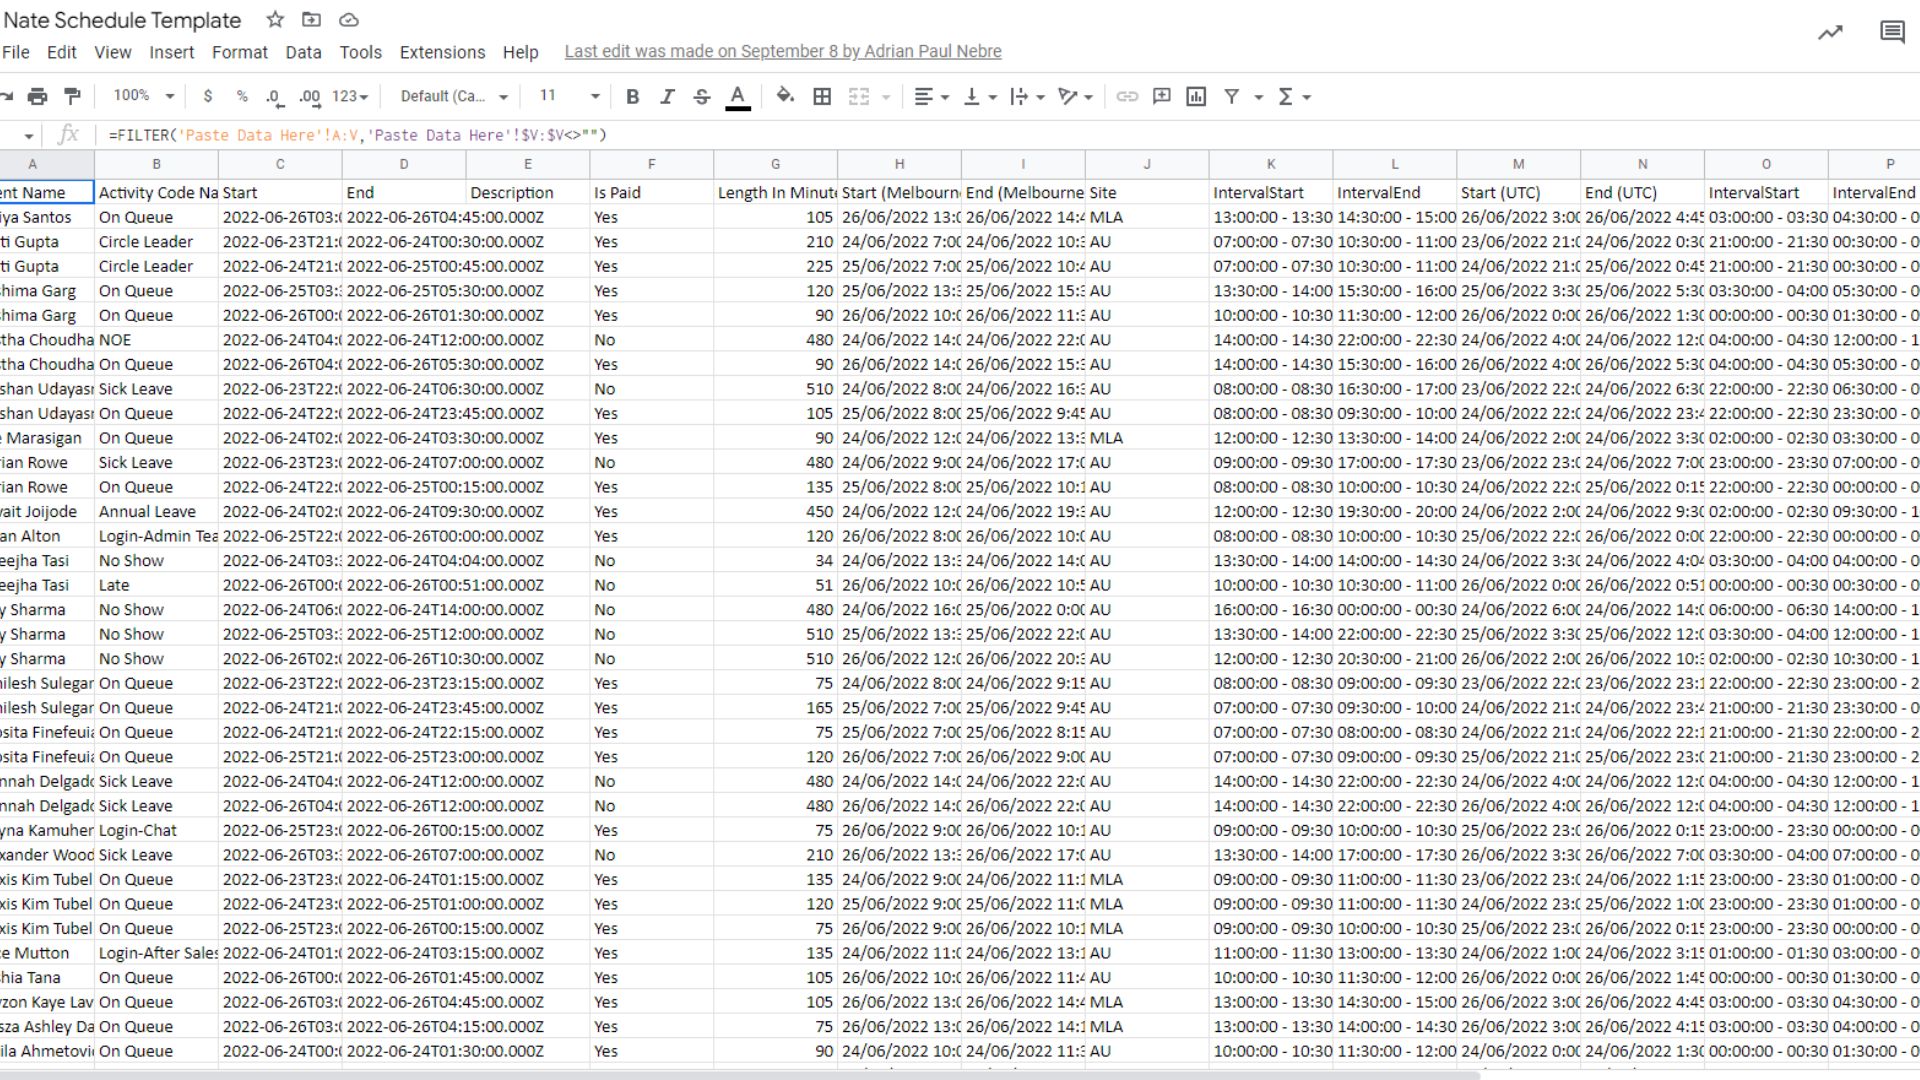Click the formula bar FILTER input

click(x=357, y=135)
